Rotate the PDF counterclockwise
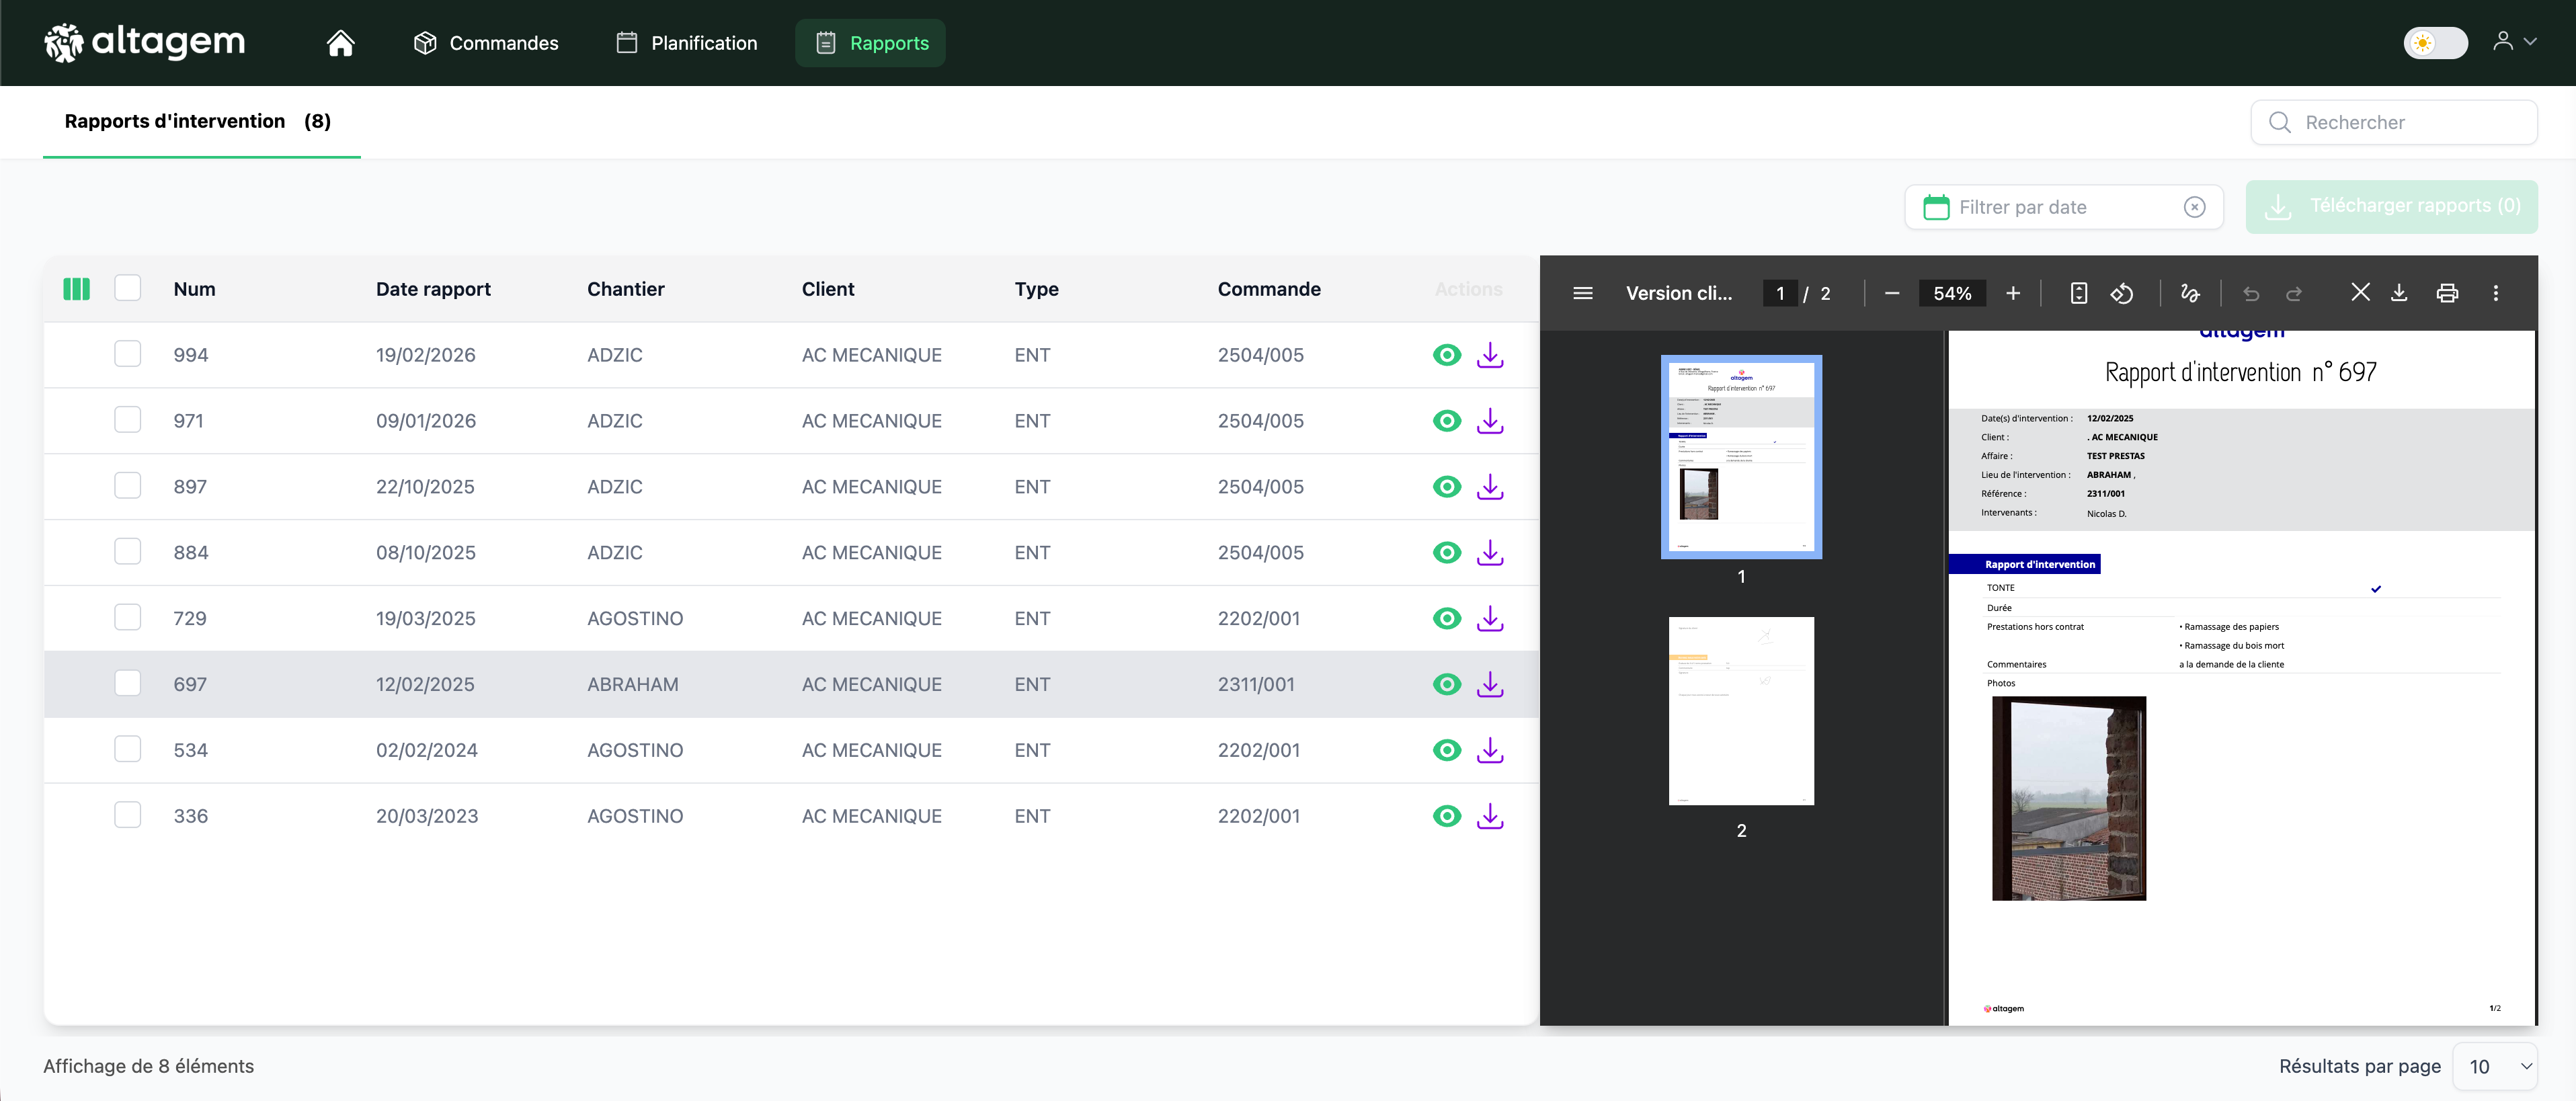The image size is (2576, 1101). (x=2122, y=293)
